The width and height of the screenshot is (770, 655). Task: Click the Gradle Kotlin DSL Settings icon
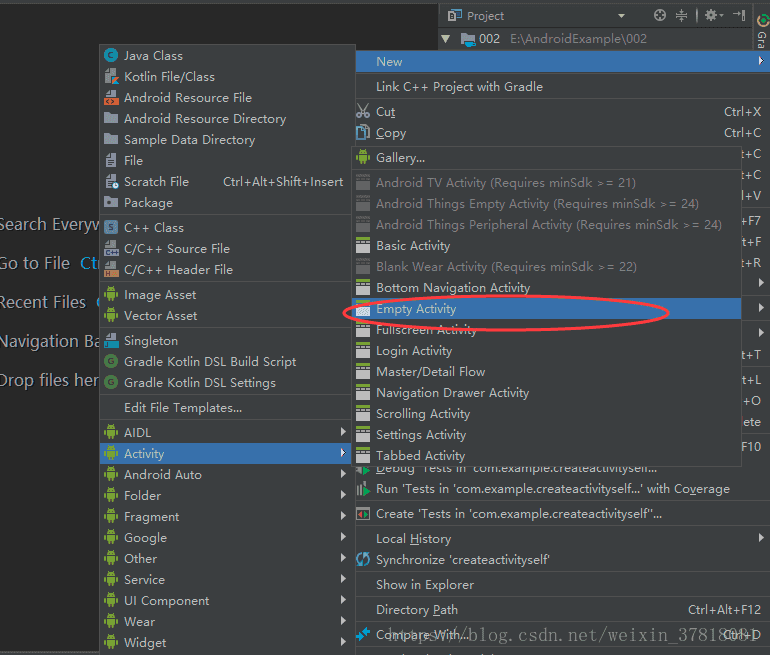111,382
